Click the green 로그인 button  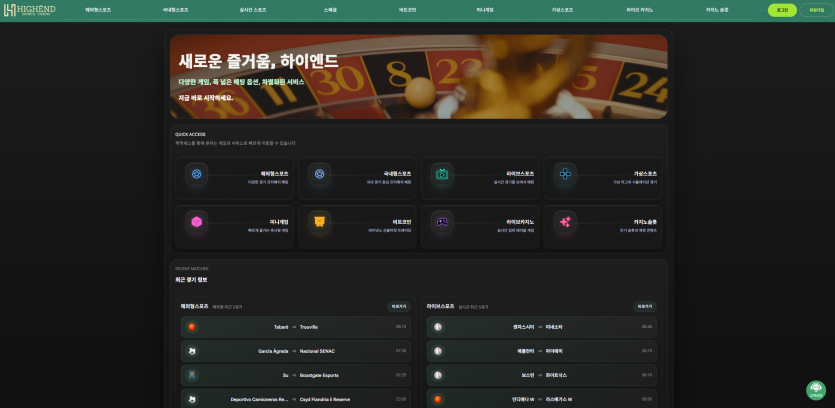click(782, 10)
